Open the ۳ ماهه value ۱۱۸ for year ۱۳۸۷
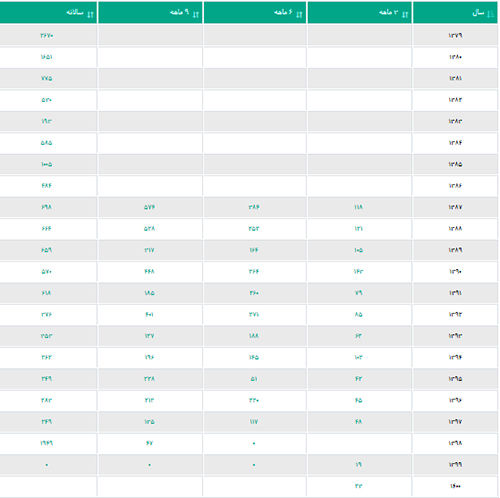This screenshot has height=498, width=500. (x=358, y=207)
